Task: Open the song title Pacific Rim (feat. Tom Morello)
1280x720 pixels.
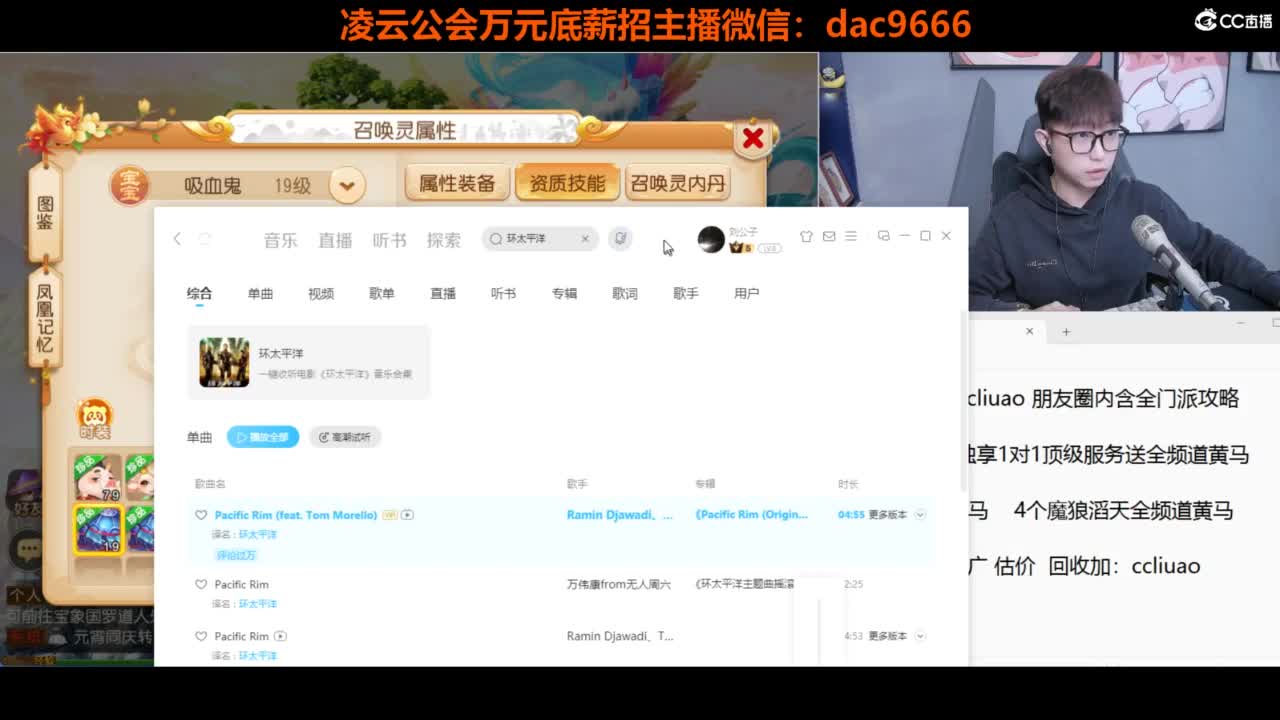Action: 296,515
